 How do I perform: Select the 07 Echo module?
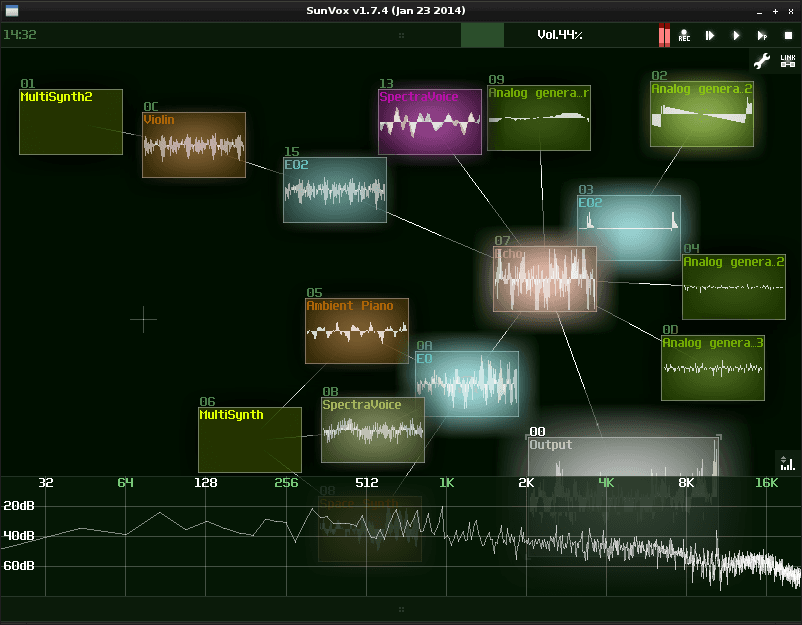(x=545, y=279)
